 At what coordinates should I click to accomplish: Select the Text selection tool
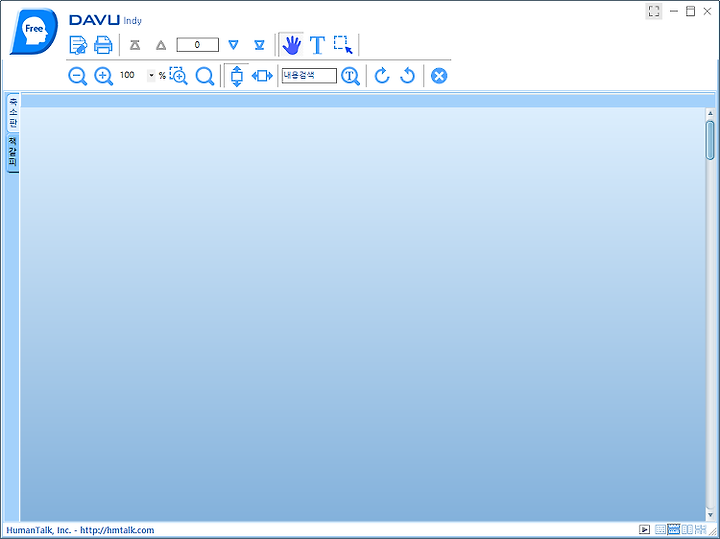317,45
